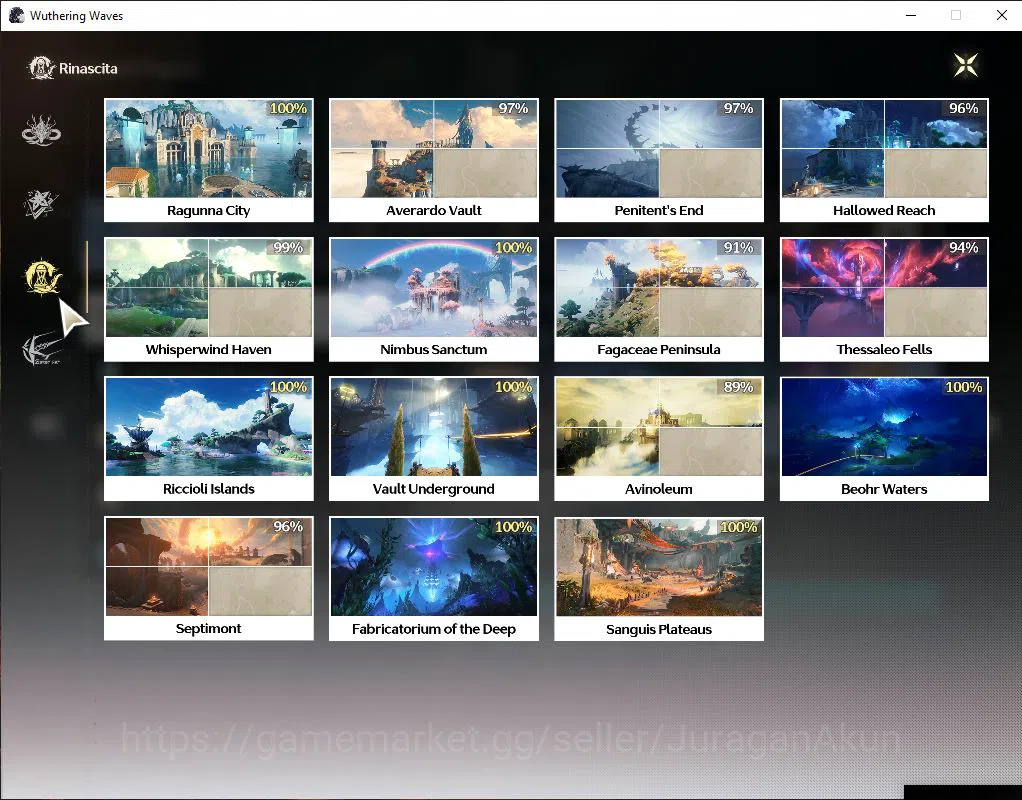Open the Beohr Waters area card
The image size is (1022, 800).
tap(884, 439)
